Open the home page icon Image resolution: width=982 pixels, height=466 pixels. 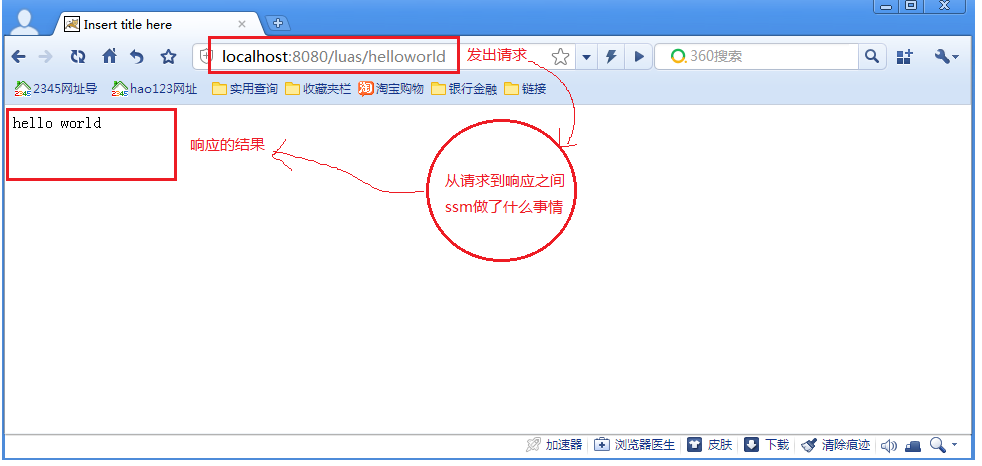click(110, 56)
